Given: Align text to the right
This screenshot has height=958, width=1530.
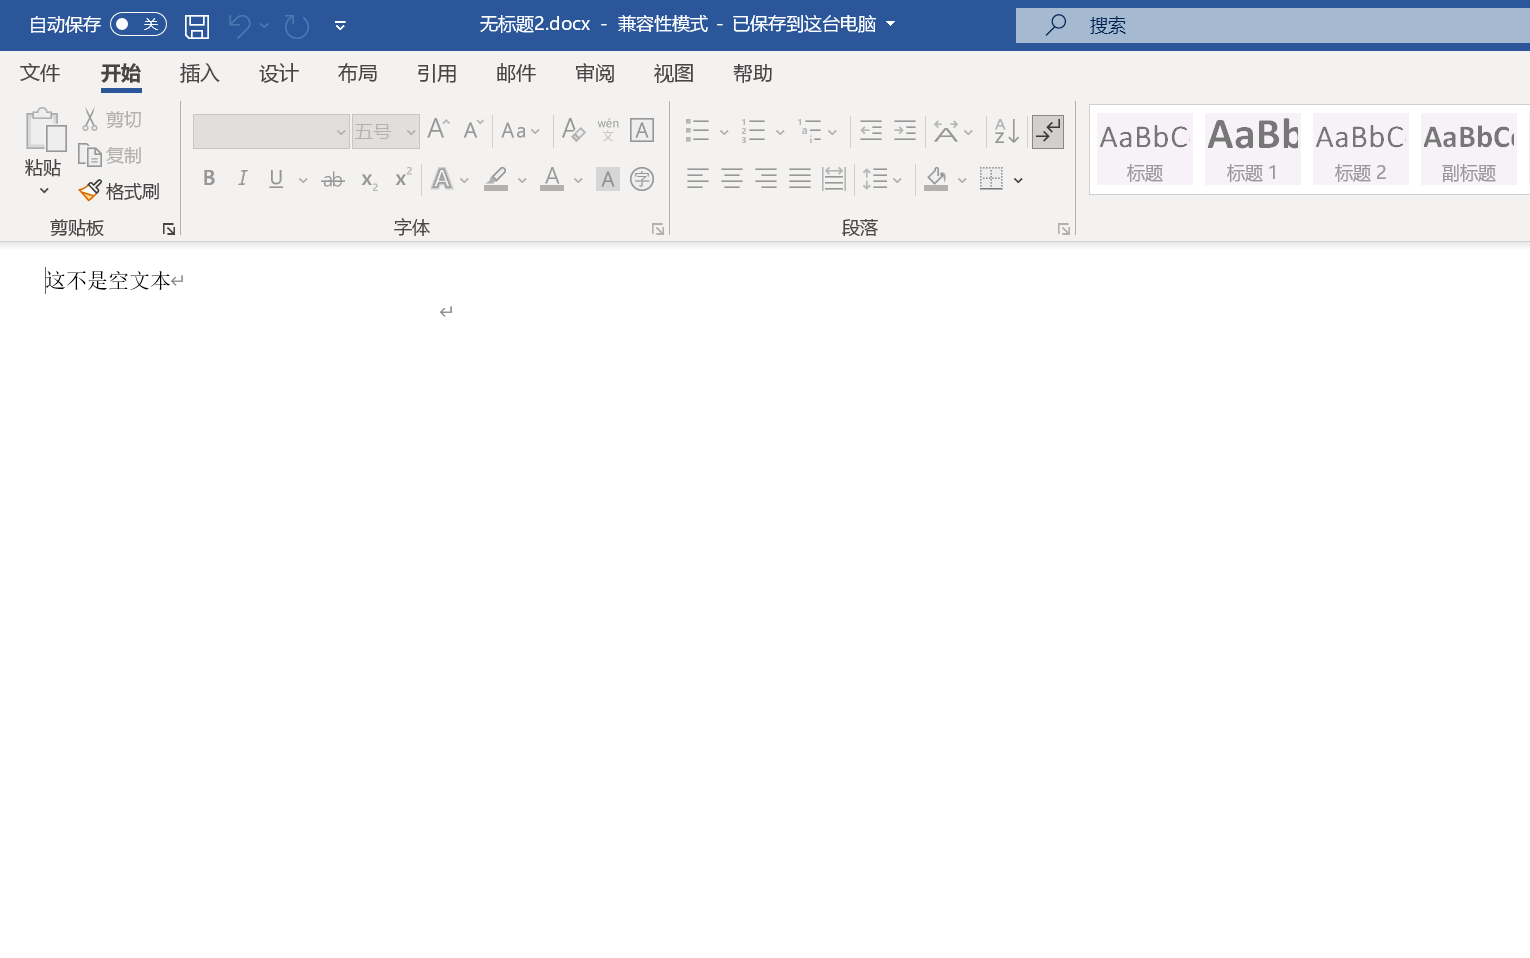Looking at the screenshot, I should point(766,179).
